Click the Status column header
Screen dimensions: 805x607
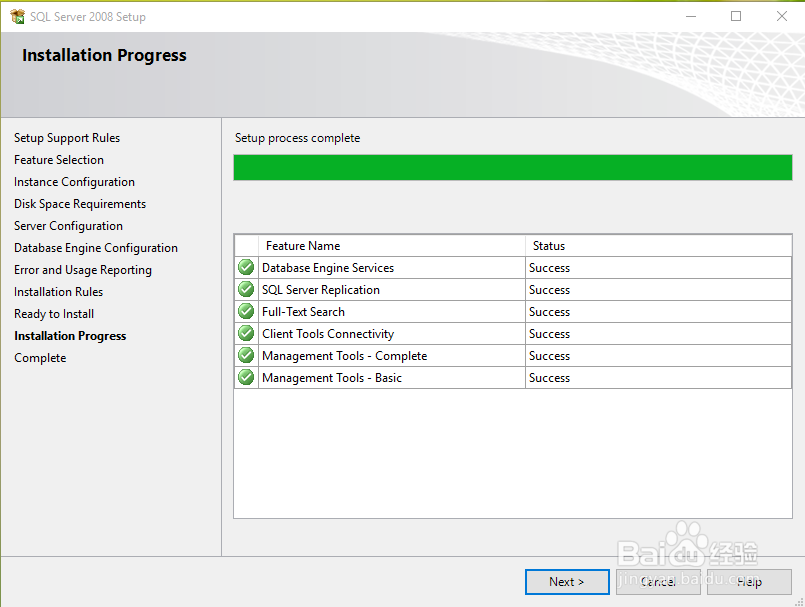(x=658, y=246)
